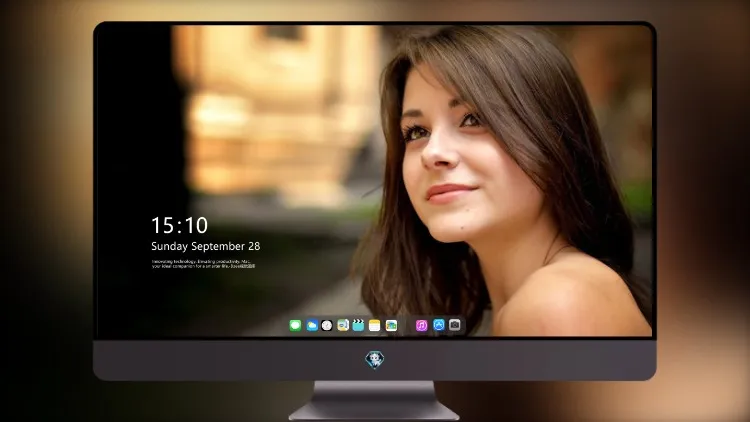Click the Sunday September 28 date text
The height and width of the screenshot is (422, 750).
[x=206, y=246]
